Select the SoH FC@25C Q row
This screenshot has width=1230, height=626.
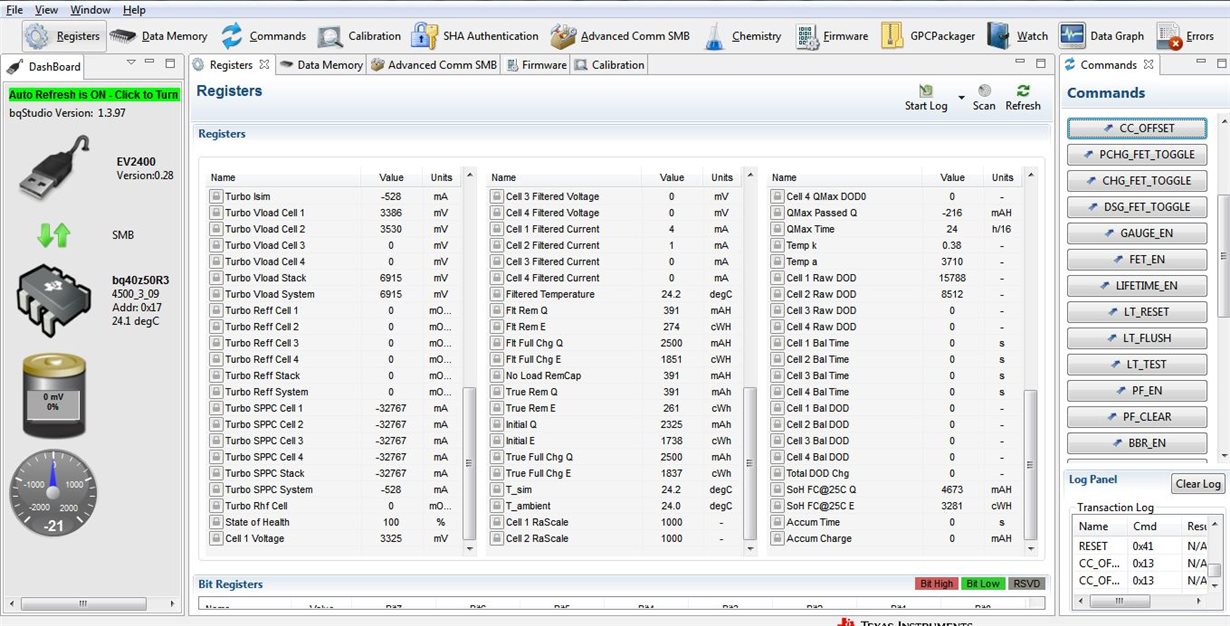(x=895, y=490)
